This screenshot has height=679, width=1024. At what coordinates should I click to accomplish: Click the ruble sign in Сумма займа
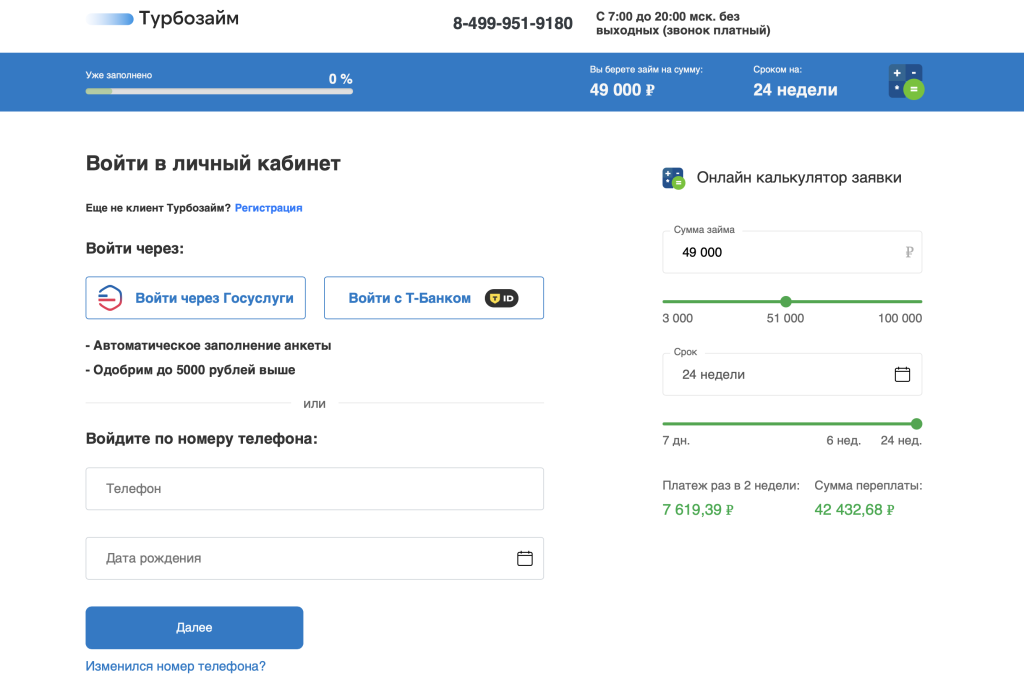point(909,252)
